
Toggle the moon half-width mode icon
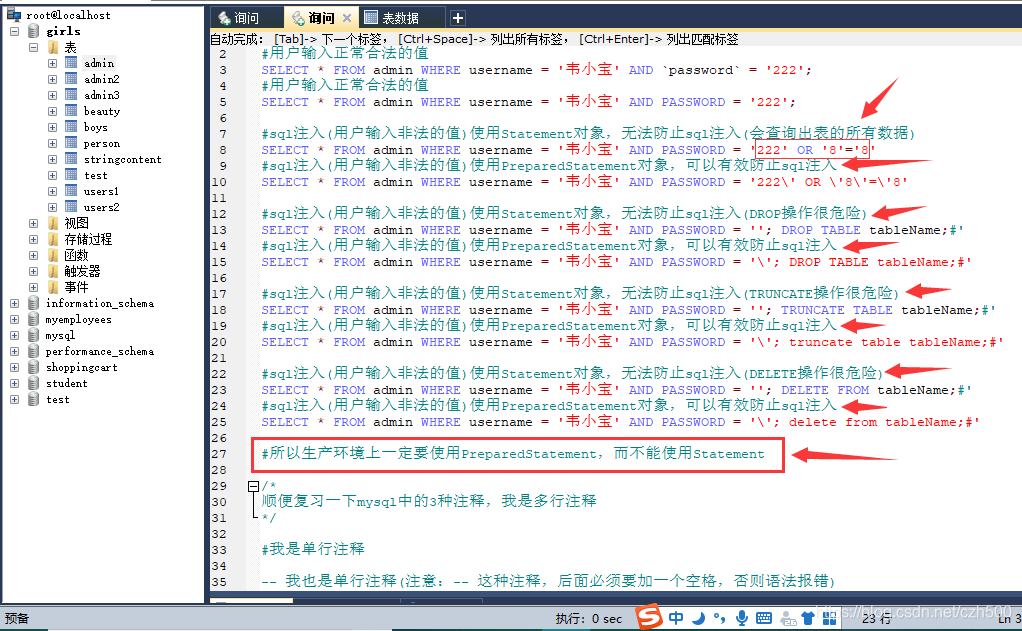[x=698, y=617]
